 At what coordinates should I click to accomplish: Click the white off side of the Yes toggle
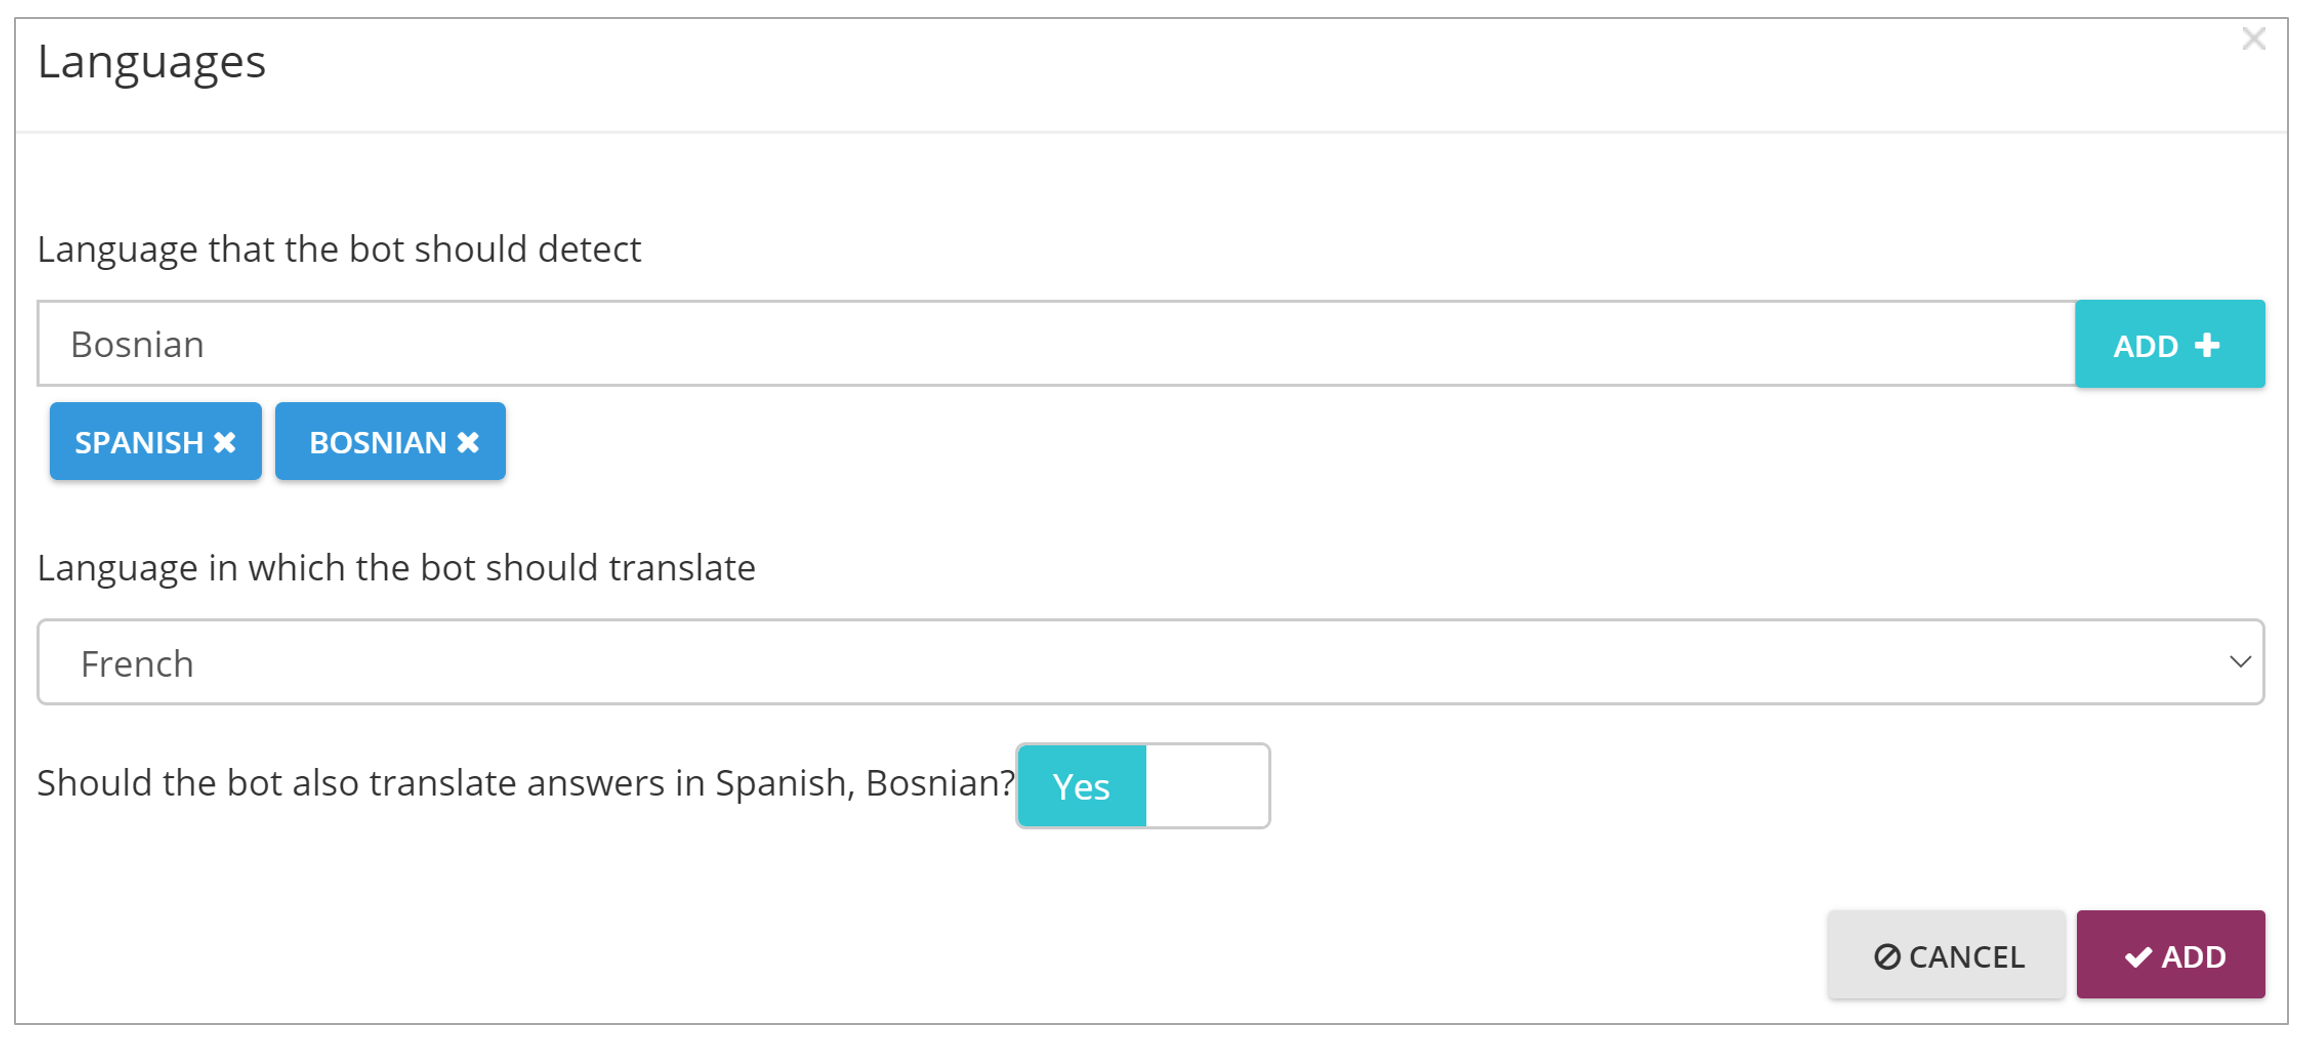(1207, 786)
